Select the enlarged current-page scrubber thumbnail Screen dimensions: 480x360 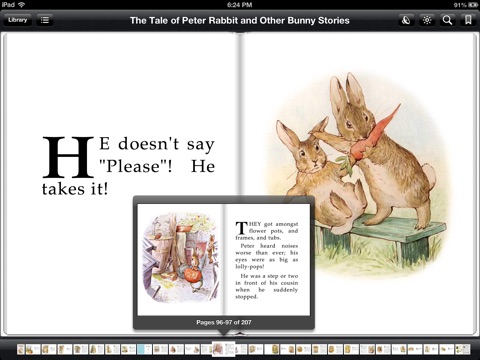point(224,349)
